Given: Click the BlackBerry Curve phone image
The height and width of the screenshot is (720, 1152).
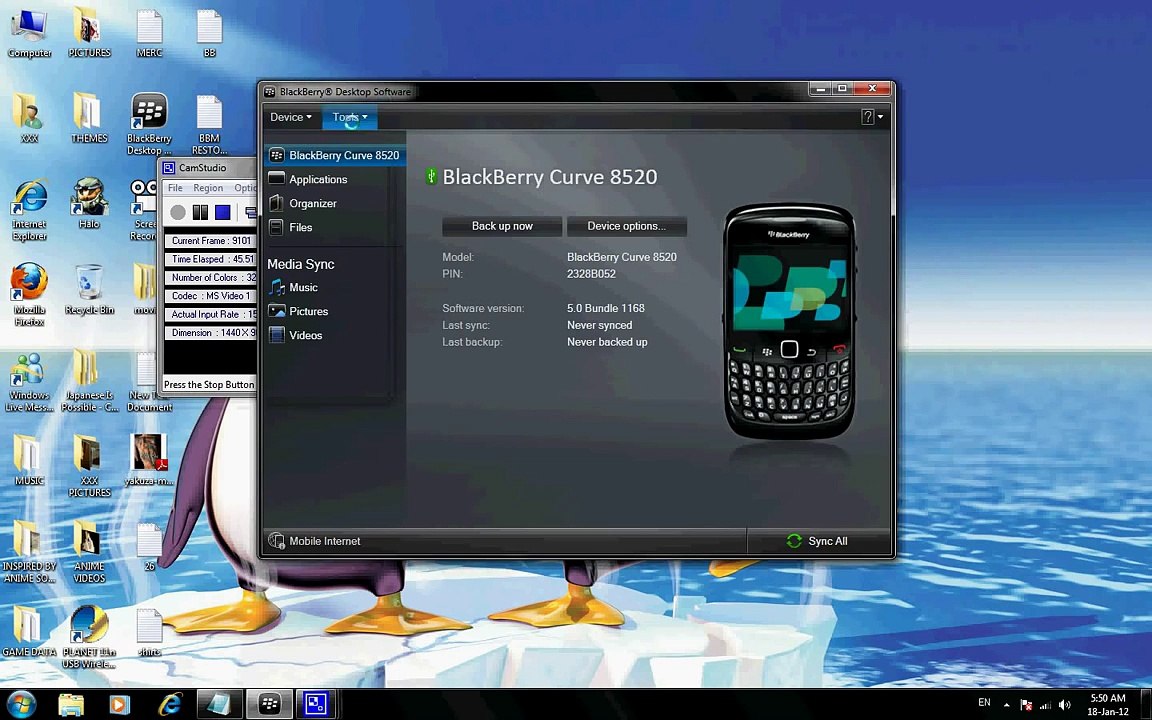Looking at the screenshot, I should point(789,322).
